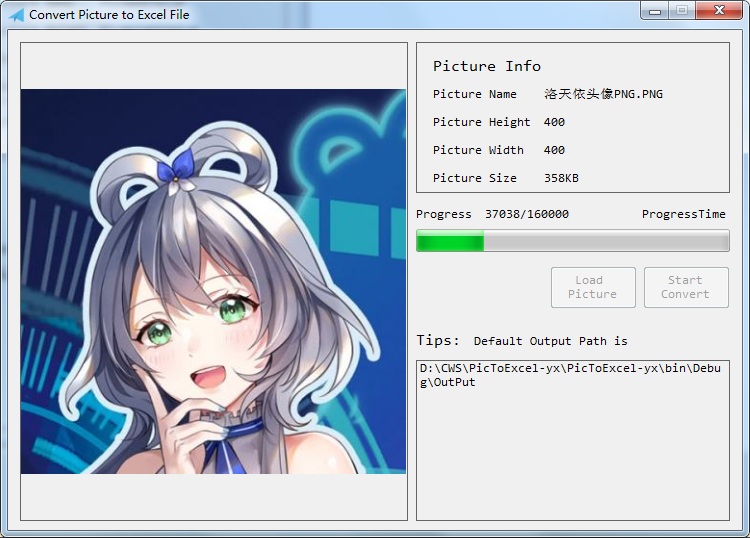750x538 pixels.
Task: Close the Convert Picture to Excel window
Action: pos(719,11)
